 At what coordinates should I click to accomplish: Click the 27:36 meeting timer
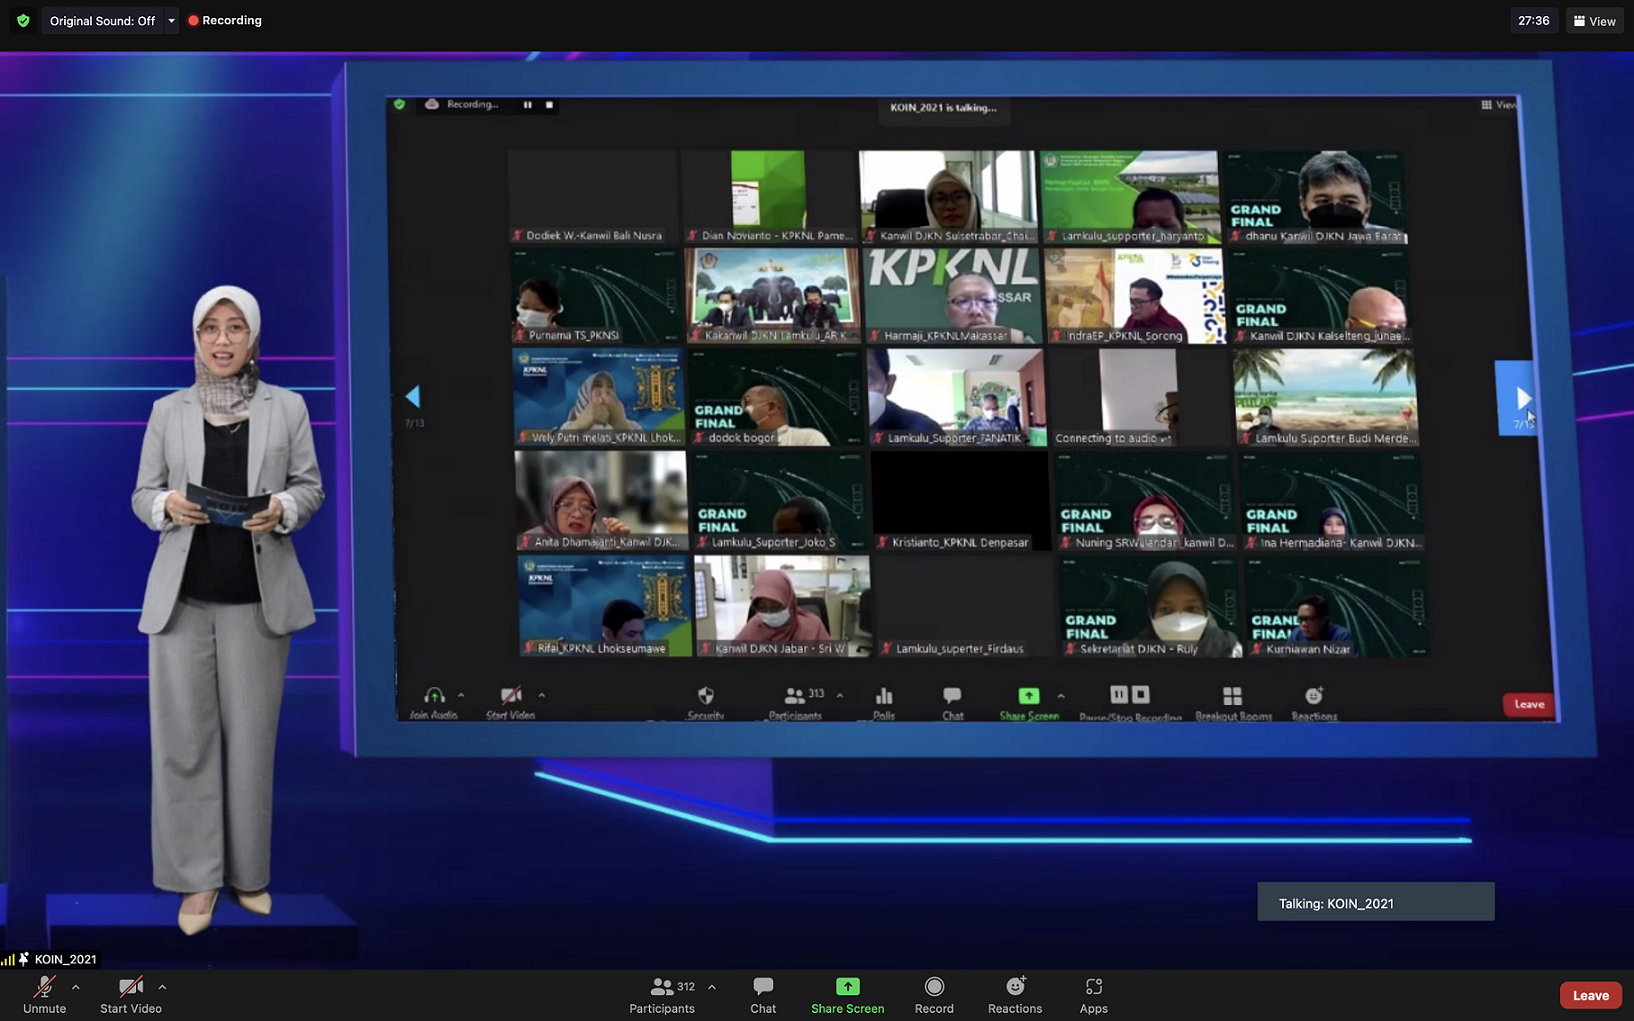tap(1533, 21)
